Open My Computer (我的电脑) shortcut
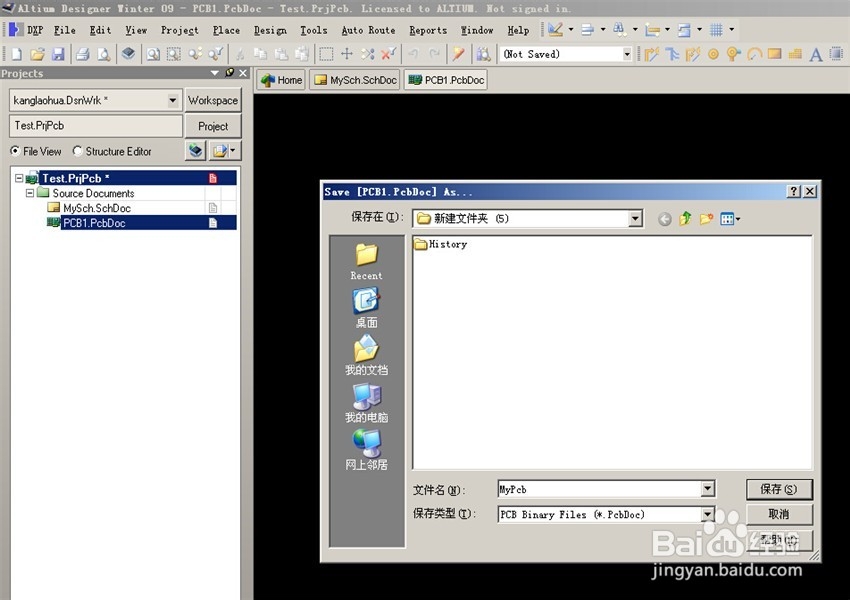Image resolution: width=850 pixels, height=600 pixels. [x=366, y=403]
